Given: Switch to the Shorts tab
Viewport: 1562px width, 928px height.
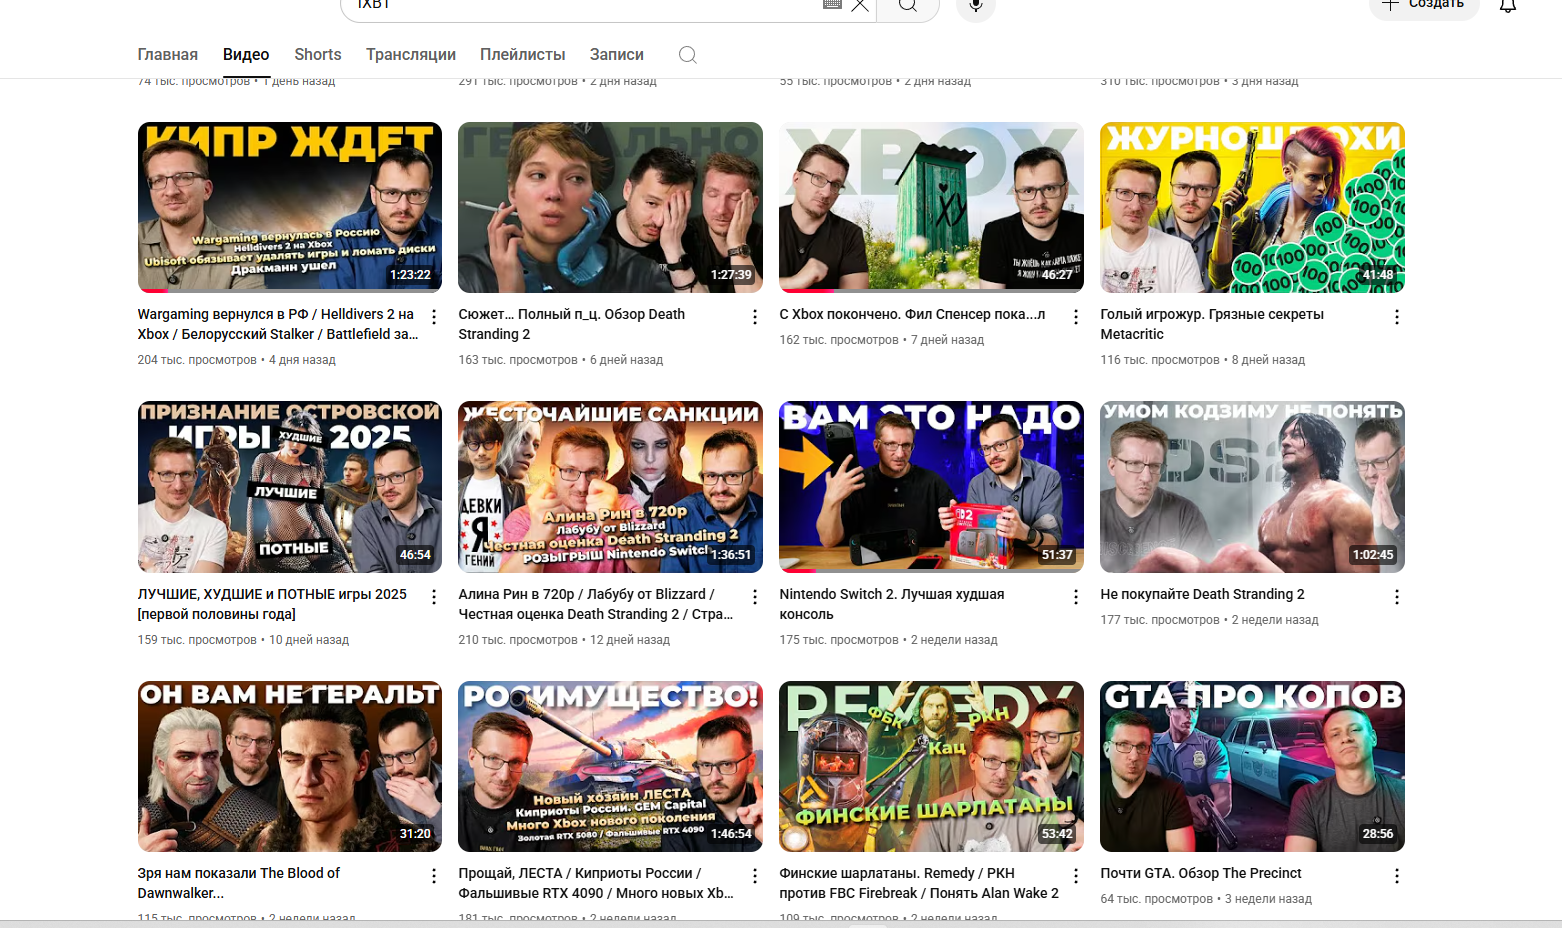Looking at the screenshot, I should [x=318, y=55].
